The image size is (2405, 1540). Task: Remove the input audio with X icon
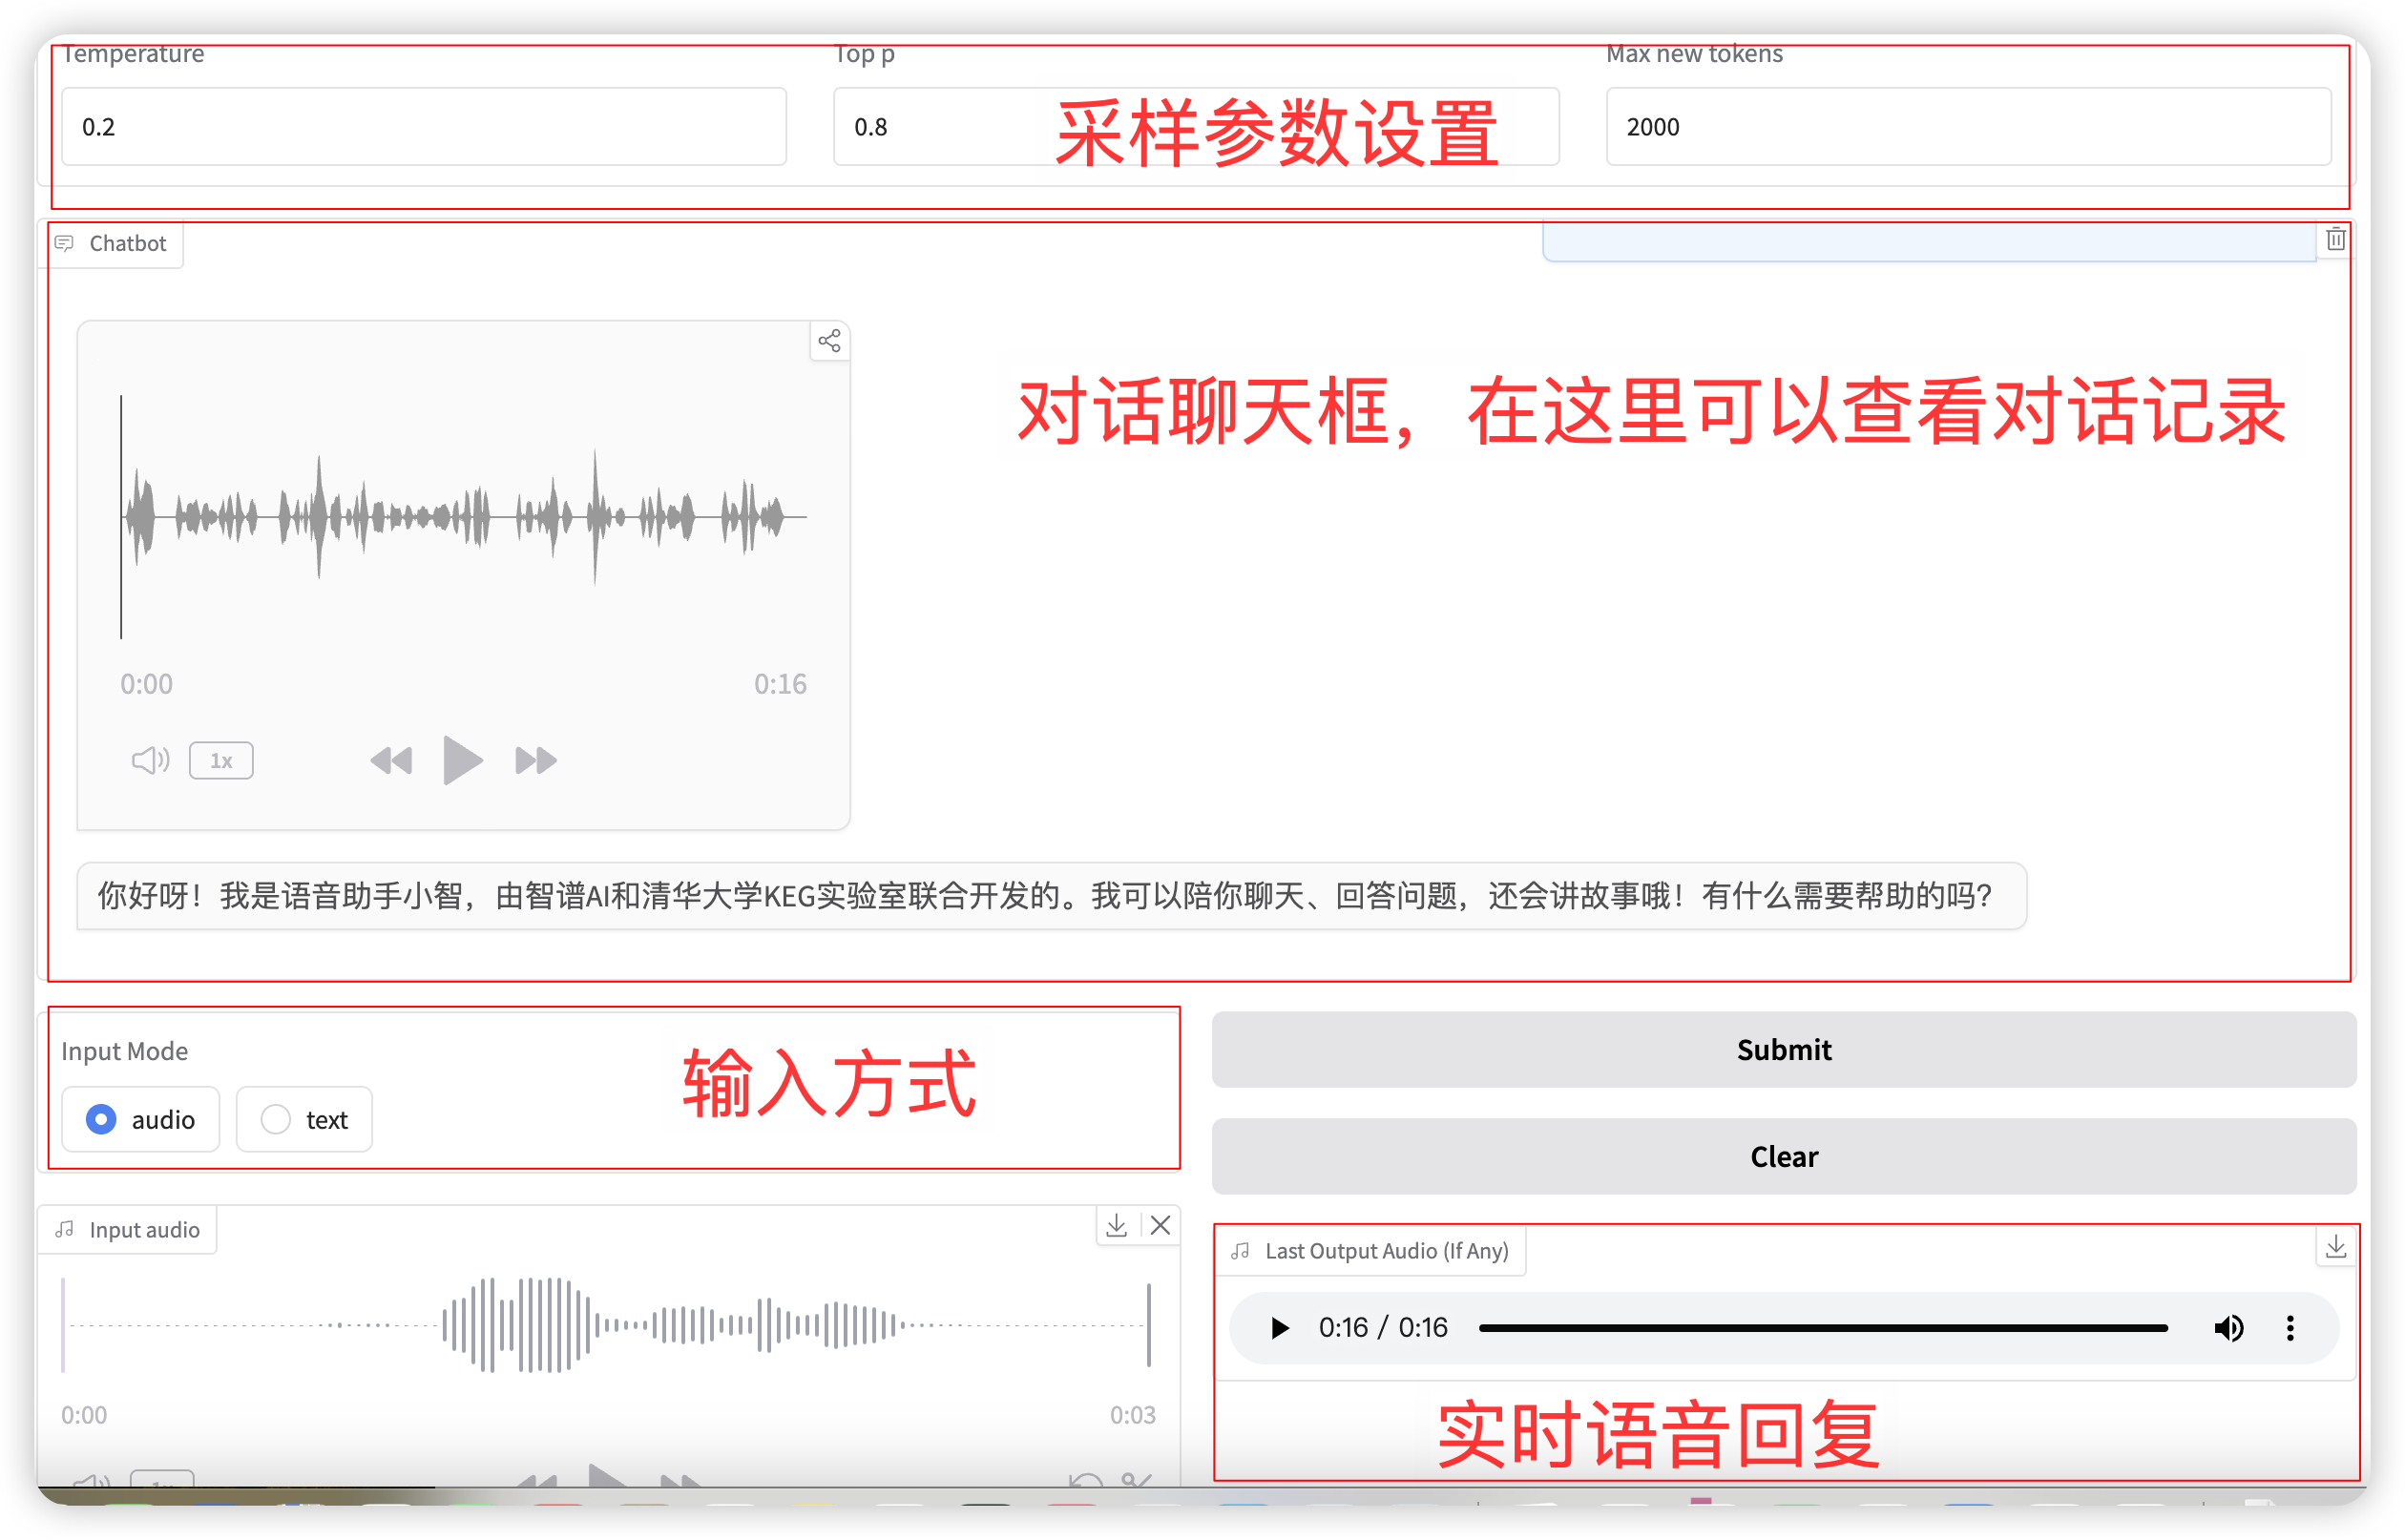click(1160, 1225)
